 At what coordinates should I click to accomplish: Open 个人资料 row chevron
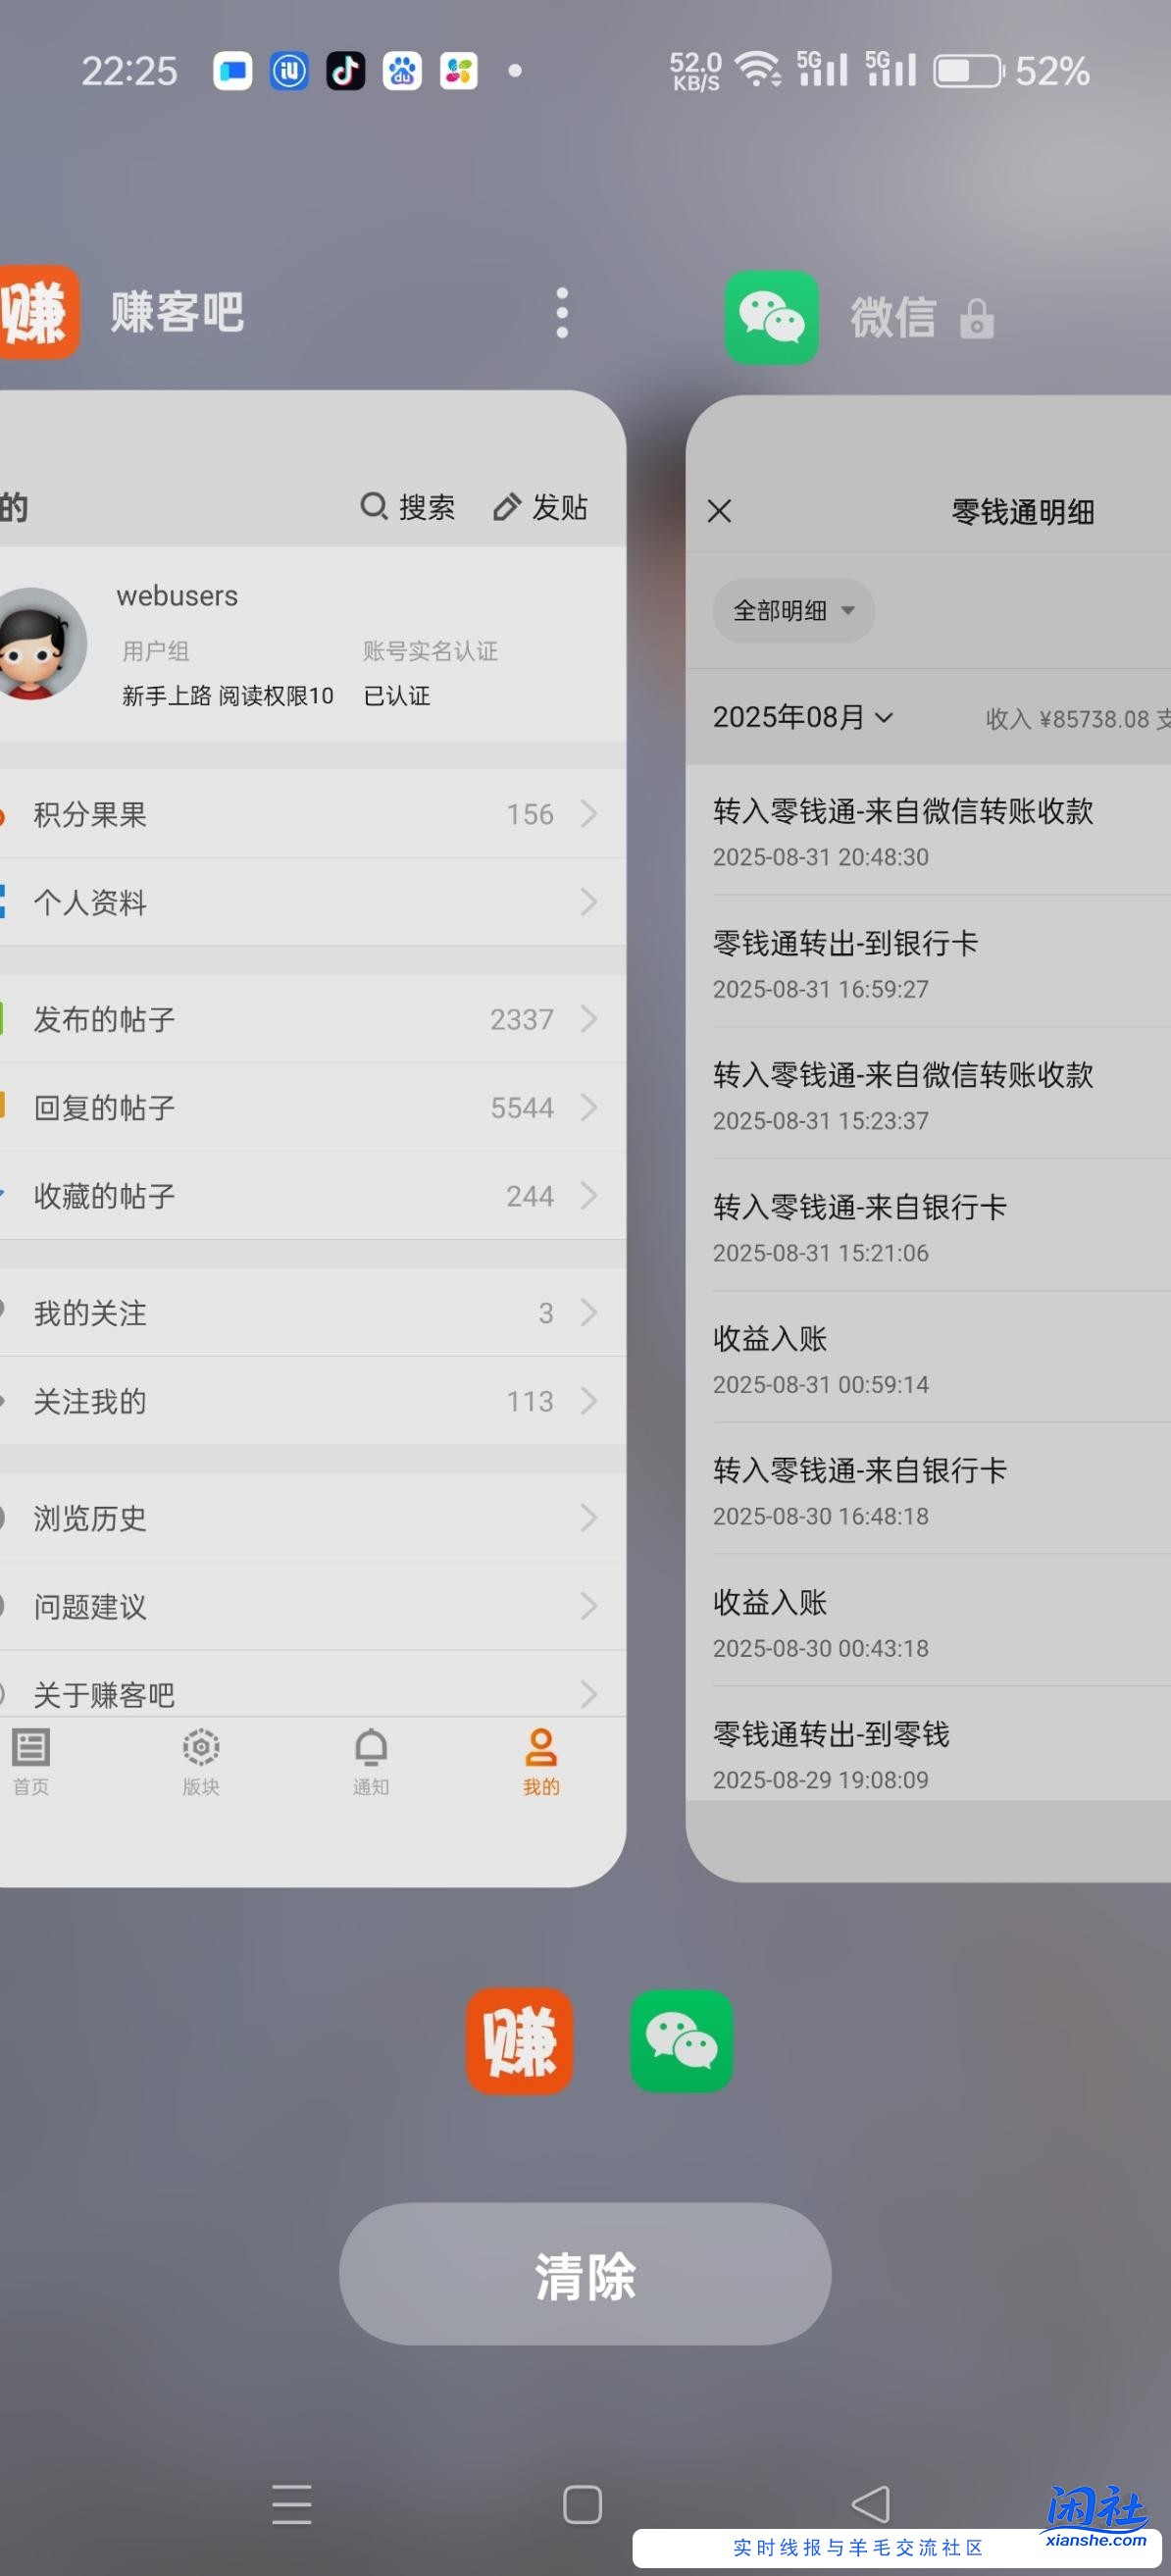(x=589, y=902)
